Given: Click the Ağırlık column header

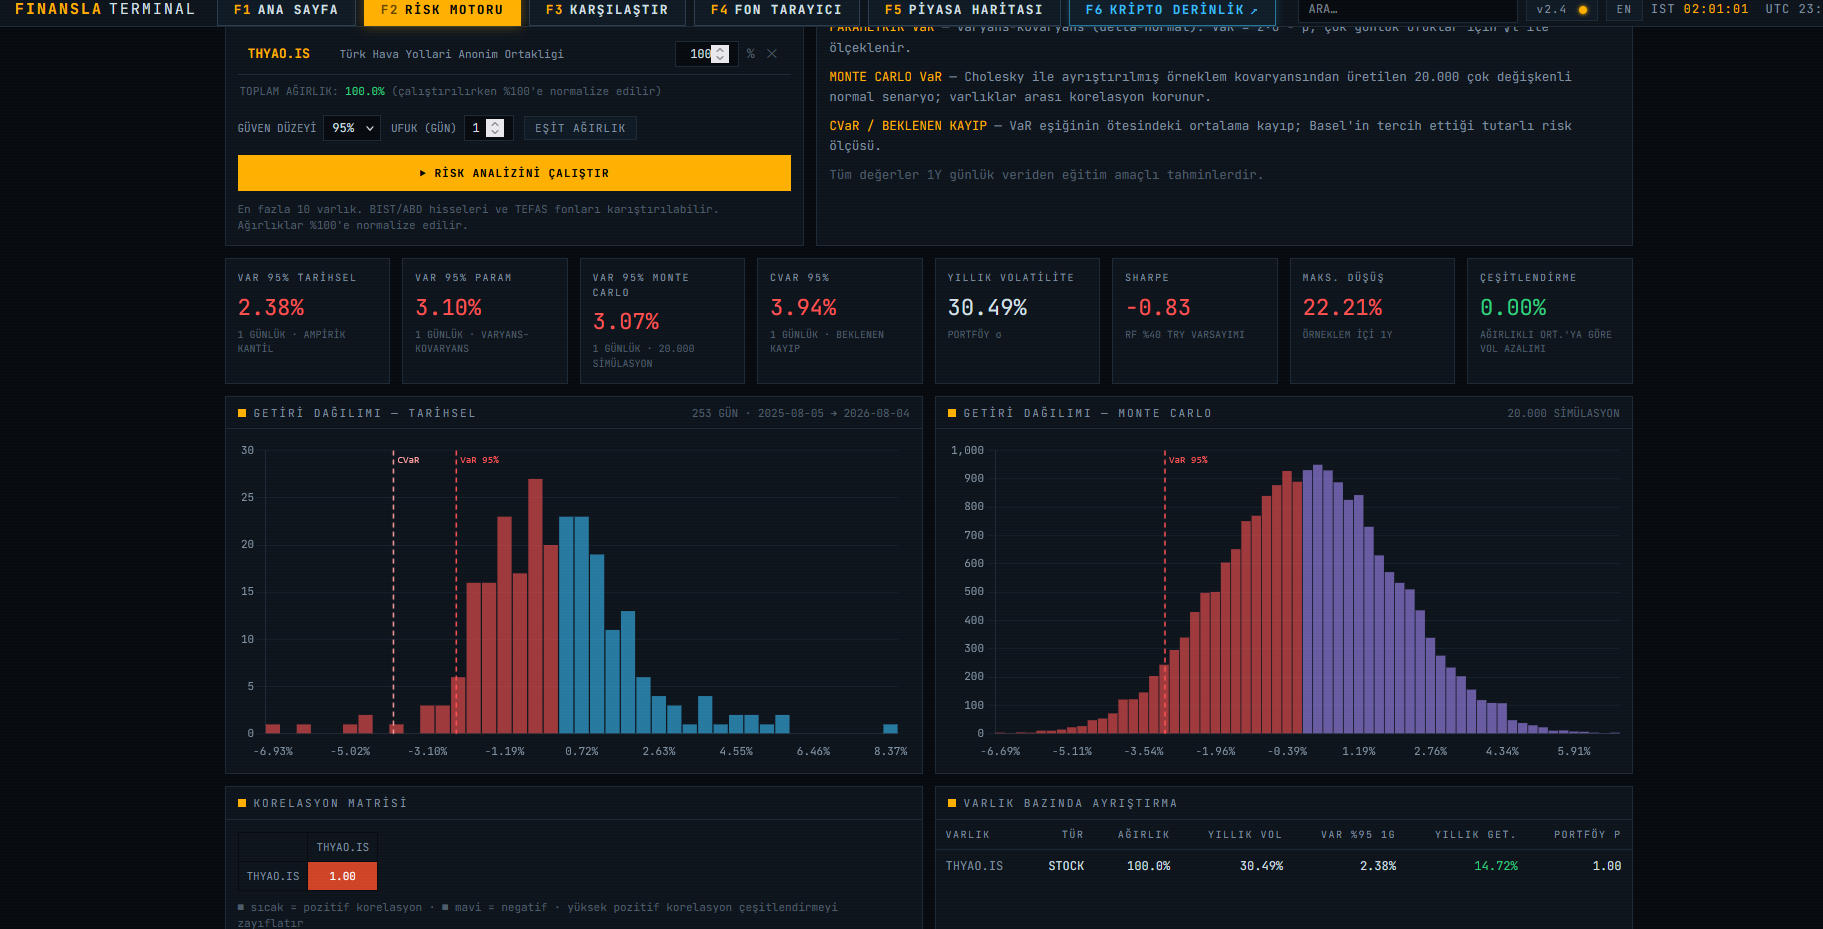Looking at the screenshot, I should [x=1143, y=835].
